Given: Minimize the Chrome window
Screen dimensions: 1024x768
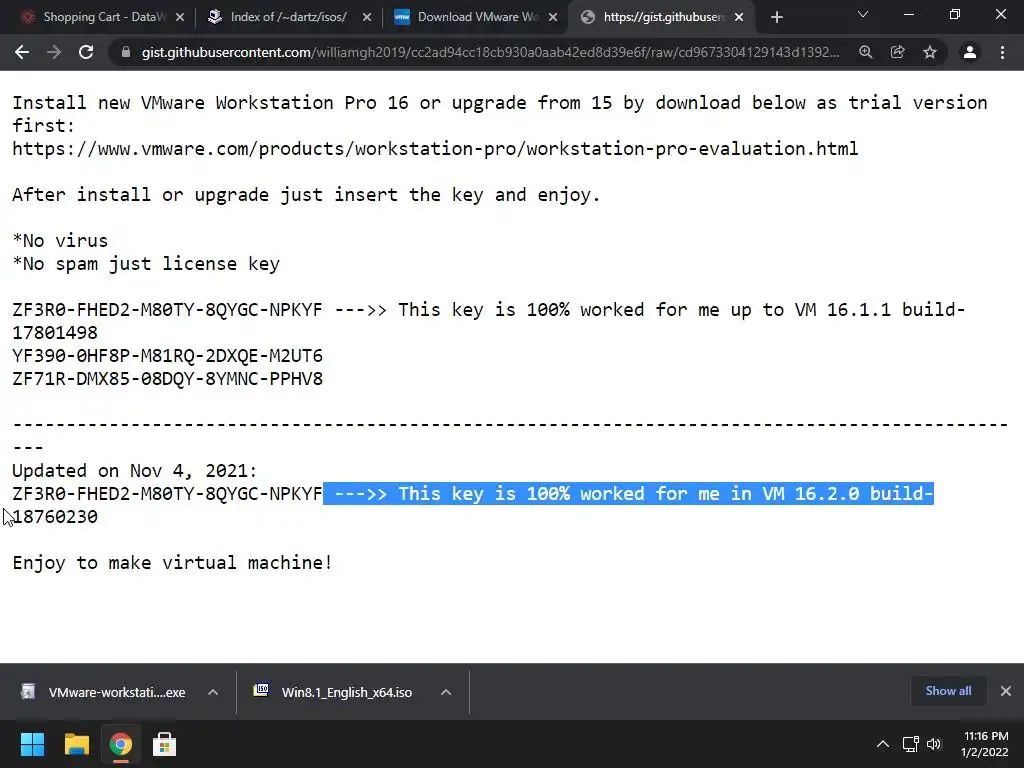Looking at the screenshot, I should click(x=908, y=14).
